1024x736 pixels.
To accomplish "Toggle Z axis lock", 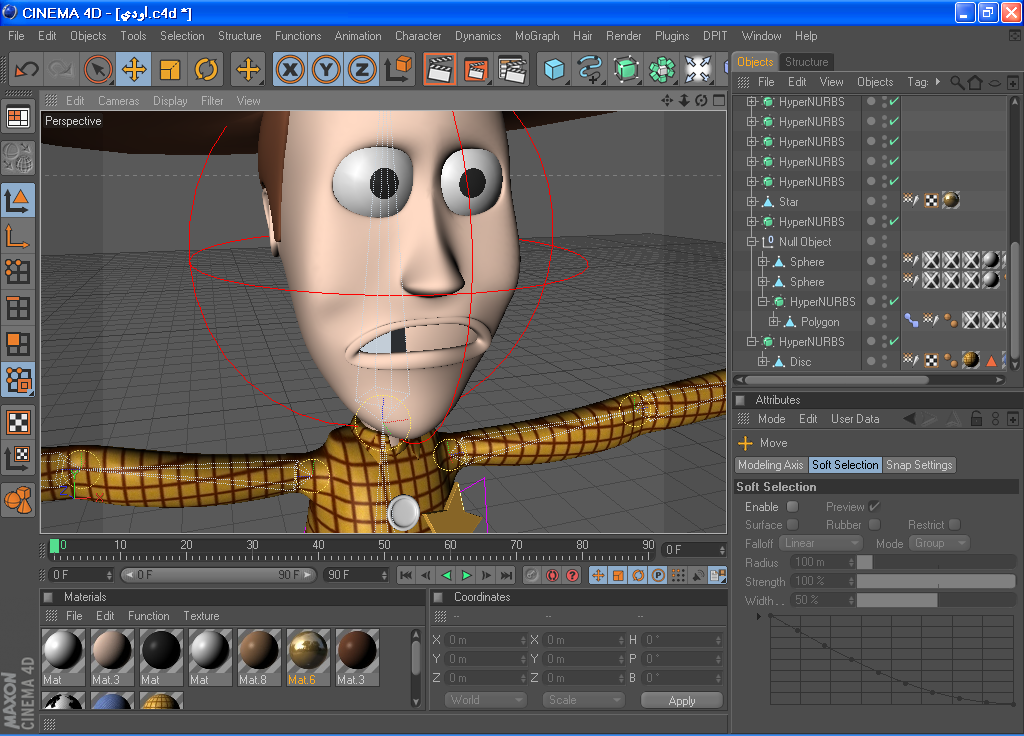I will [x=362, y=69].
